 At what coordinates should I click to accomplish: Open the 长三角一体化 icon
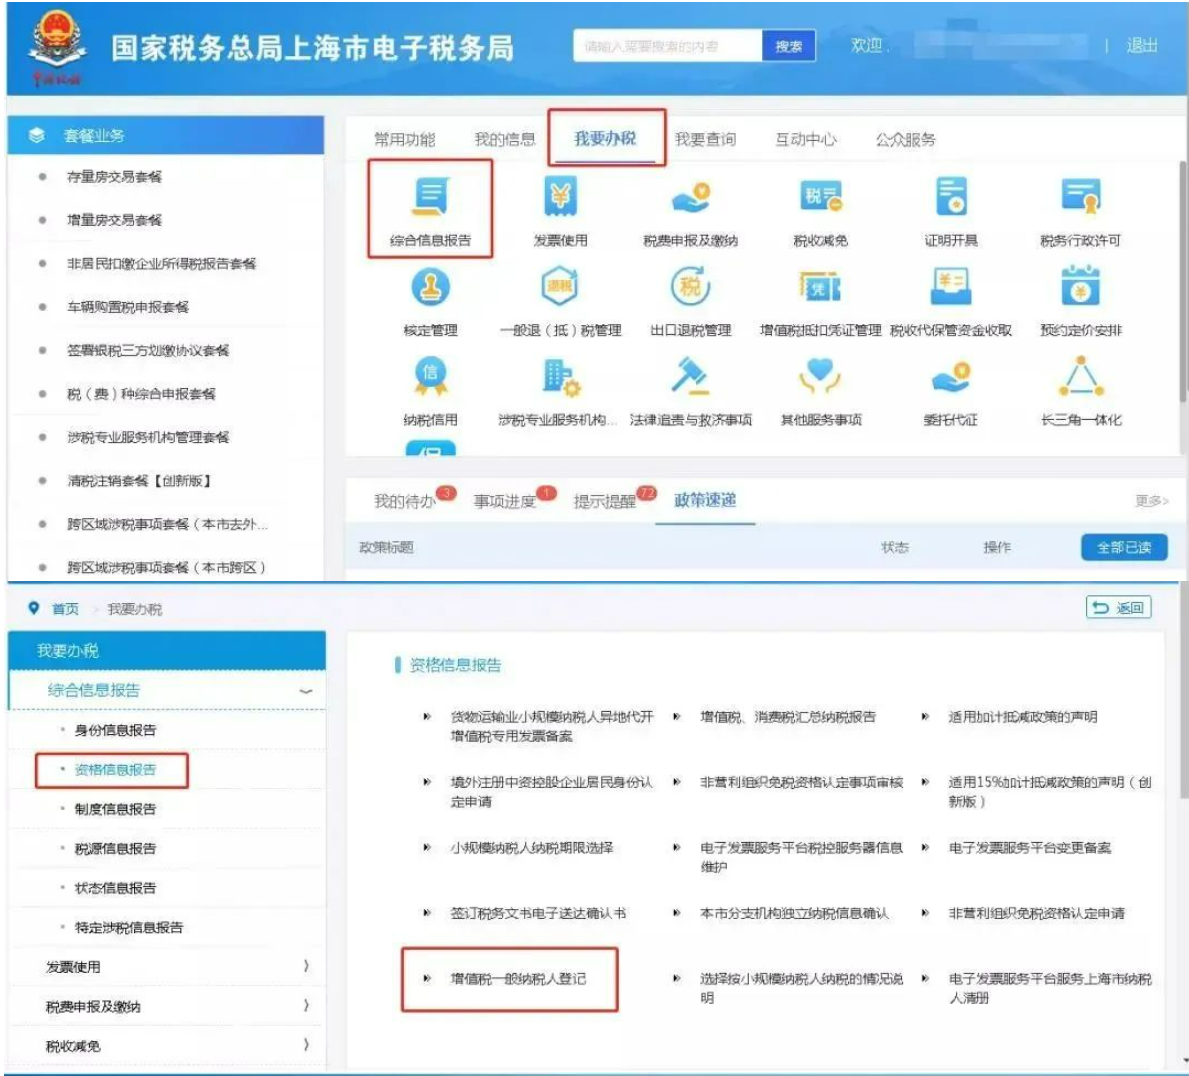[x=1081, y=377]
